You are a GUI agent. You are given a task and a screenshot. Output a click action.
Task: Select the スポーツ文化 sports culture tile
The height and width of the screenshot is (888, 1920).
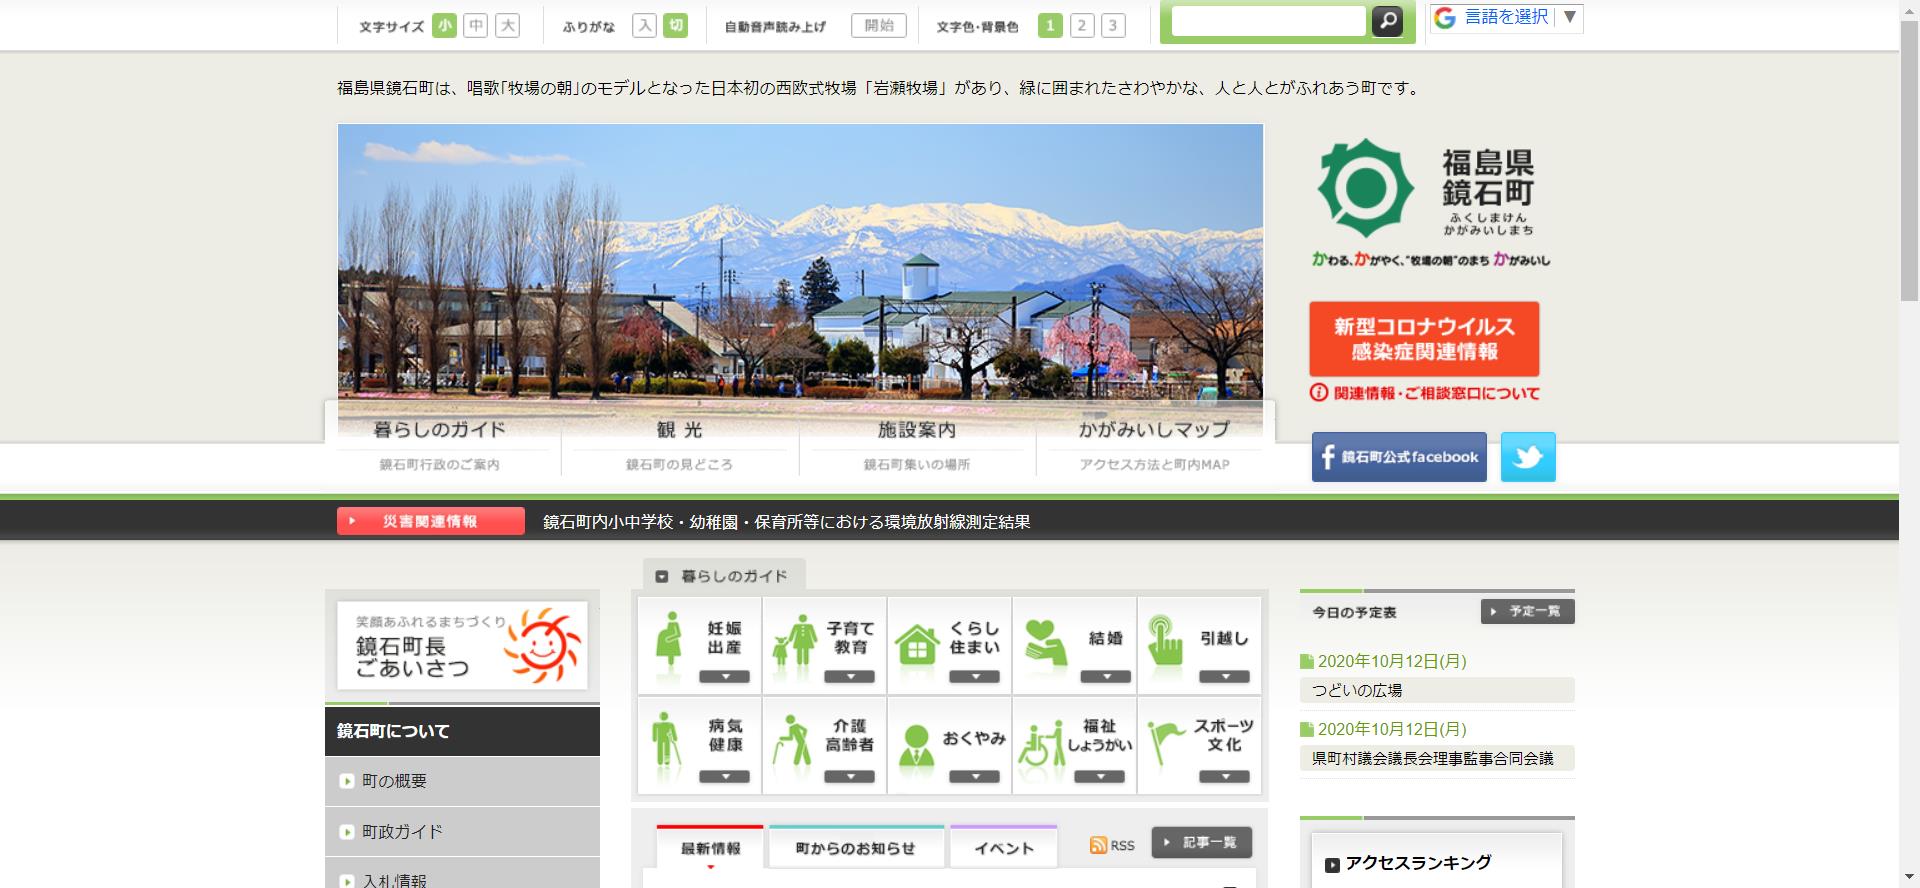(x=1199, y=745)
